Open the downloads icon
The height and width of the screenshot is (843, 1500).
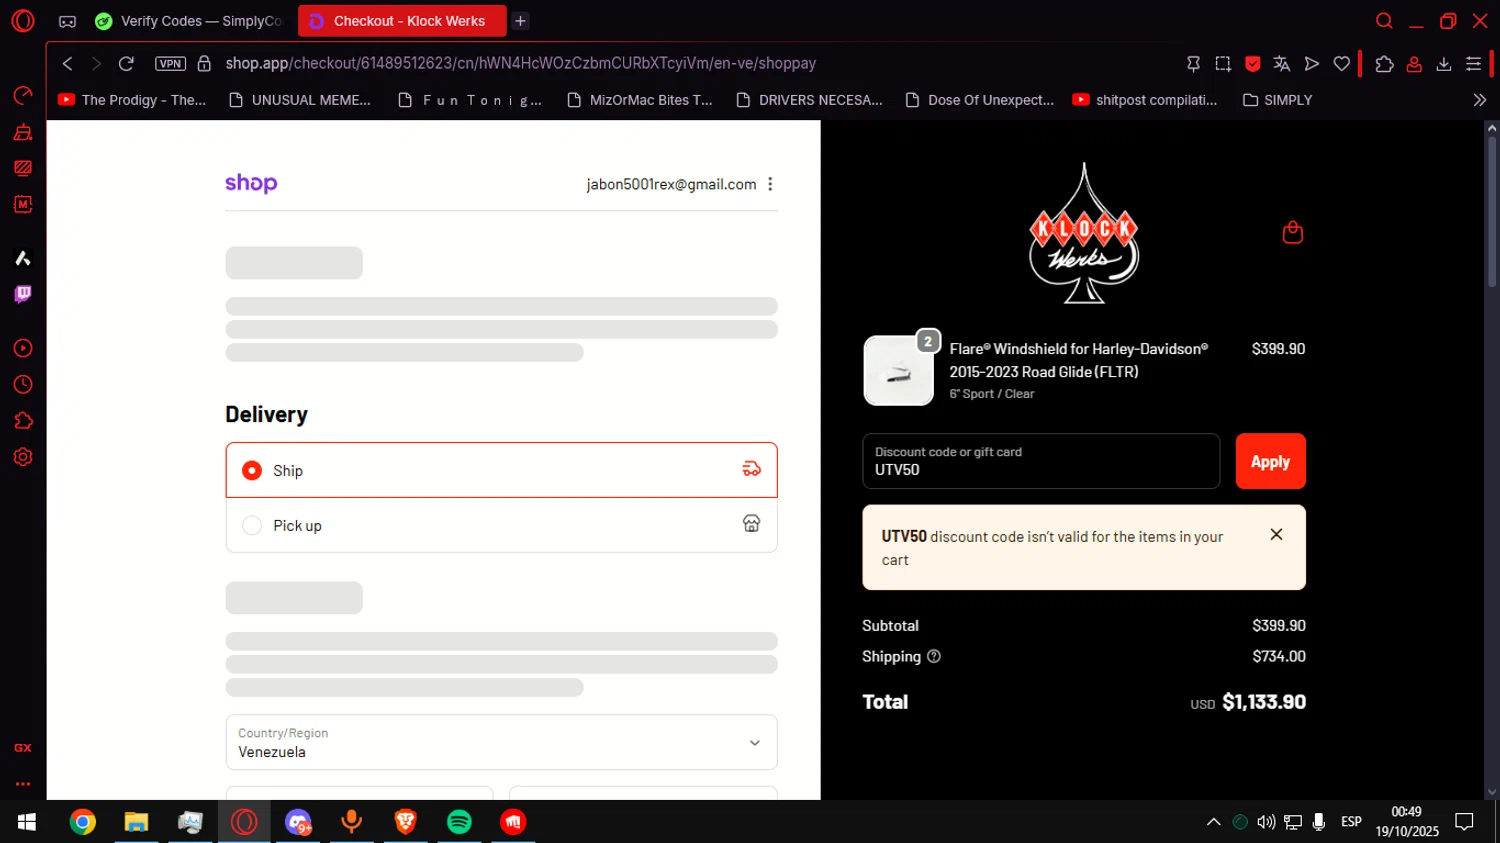pyautogui.click(x=1444, y=63)
